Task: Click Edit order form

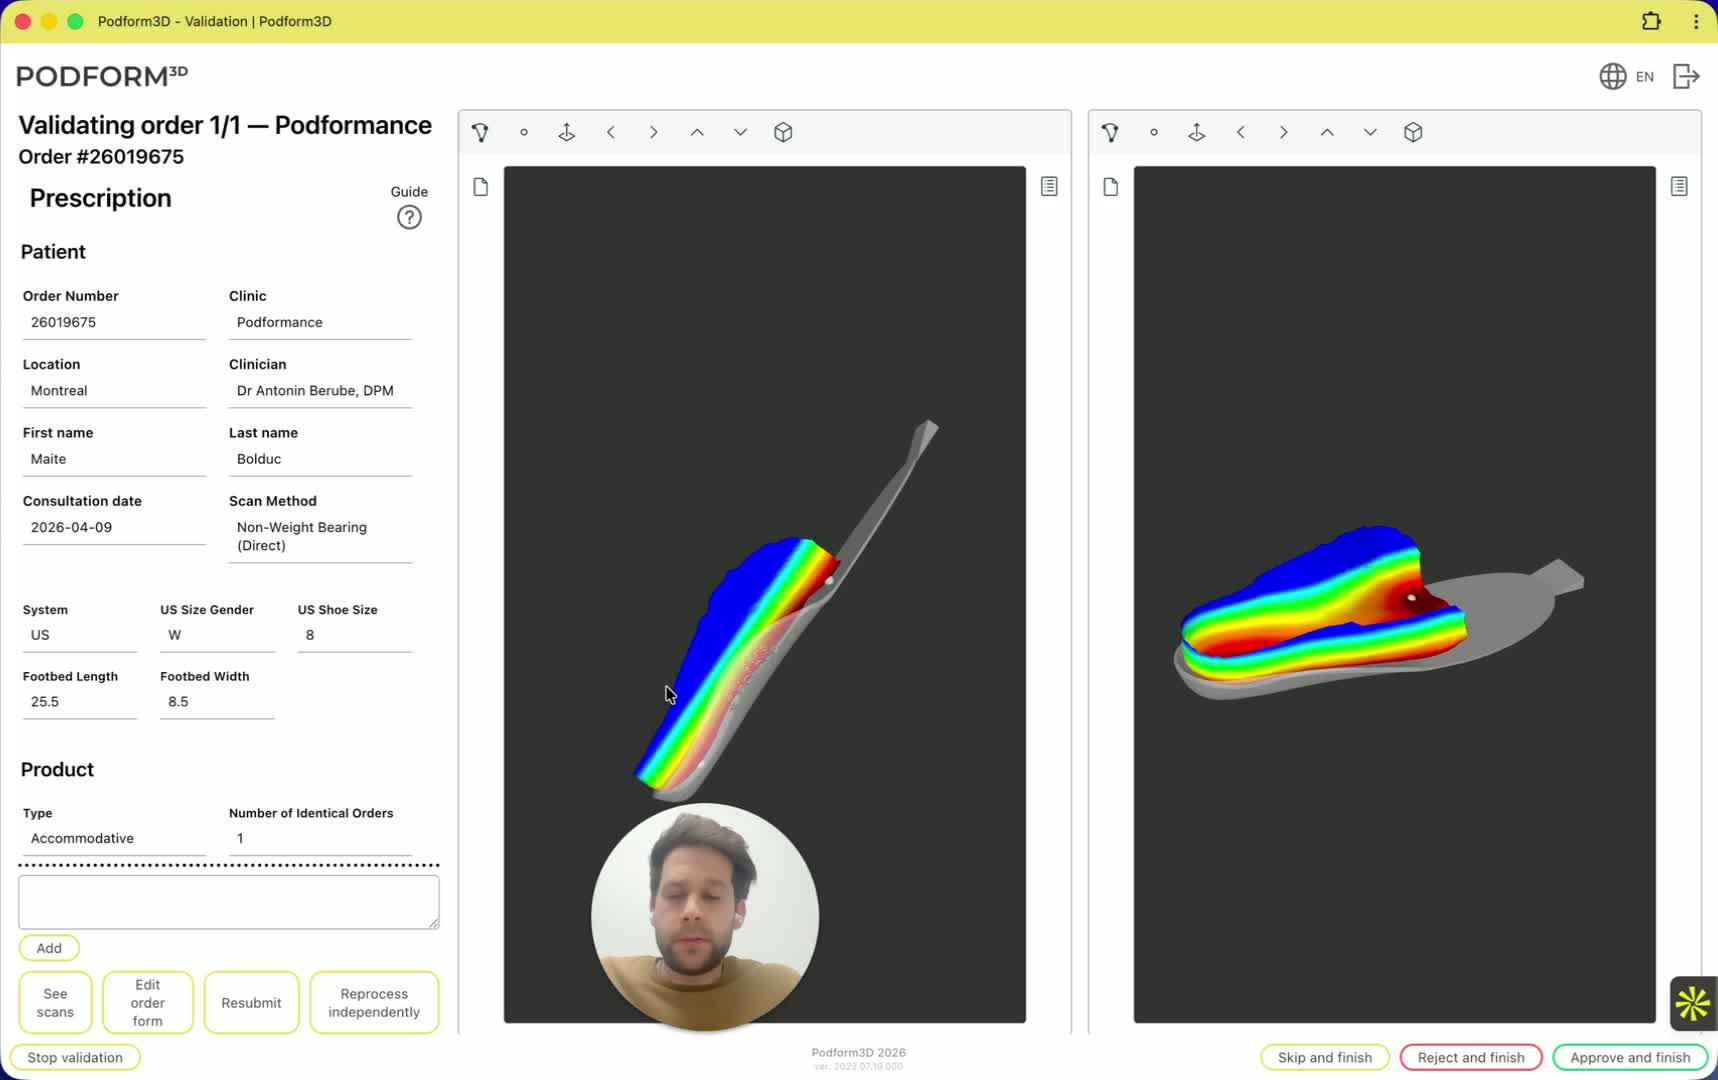Action: pos(148,1003)
